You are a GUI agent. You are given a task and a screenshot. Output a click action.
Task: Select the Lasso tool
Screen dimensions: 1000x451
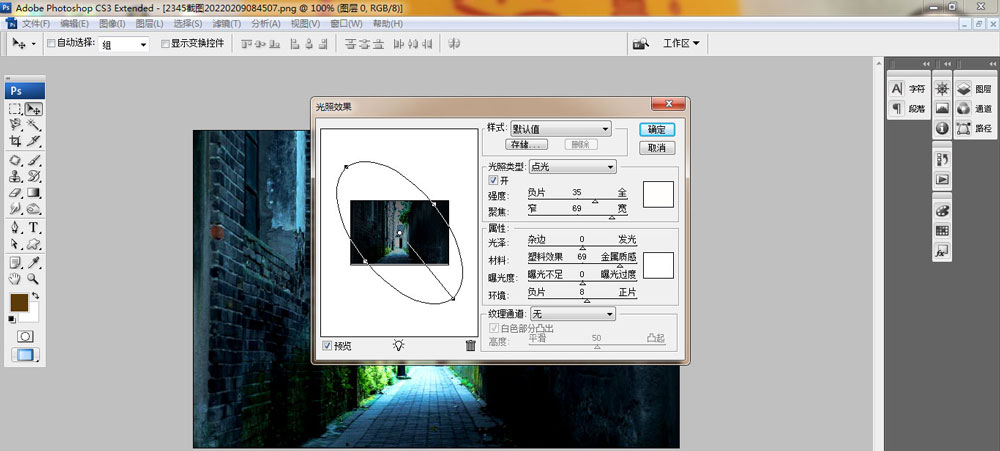pyautogui.click(x=16, y=125)
